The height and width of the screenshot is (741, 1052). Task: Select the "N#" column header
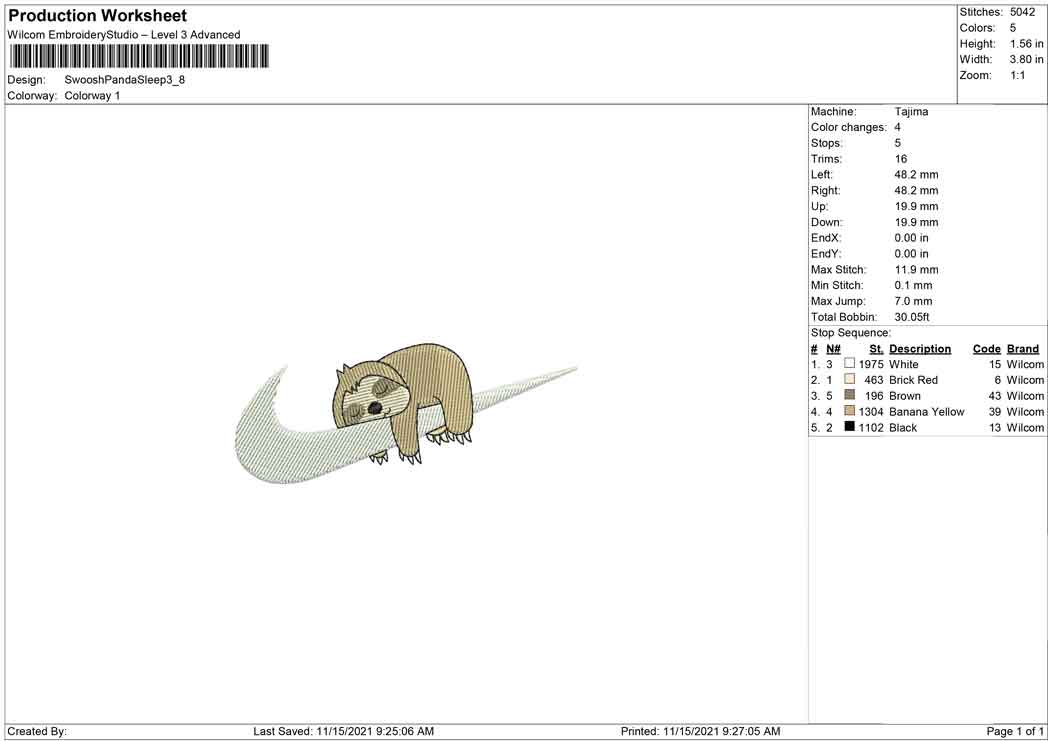coord(833,349)
